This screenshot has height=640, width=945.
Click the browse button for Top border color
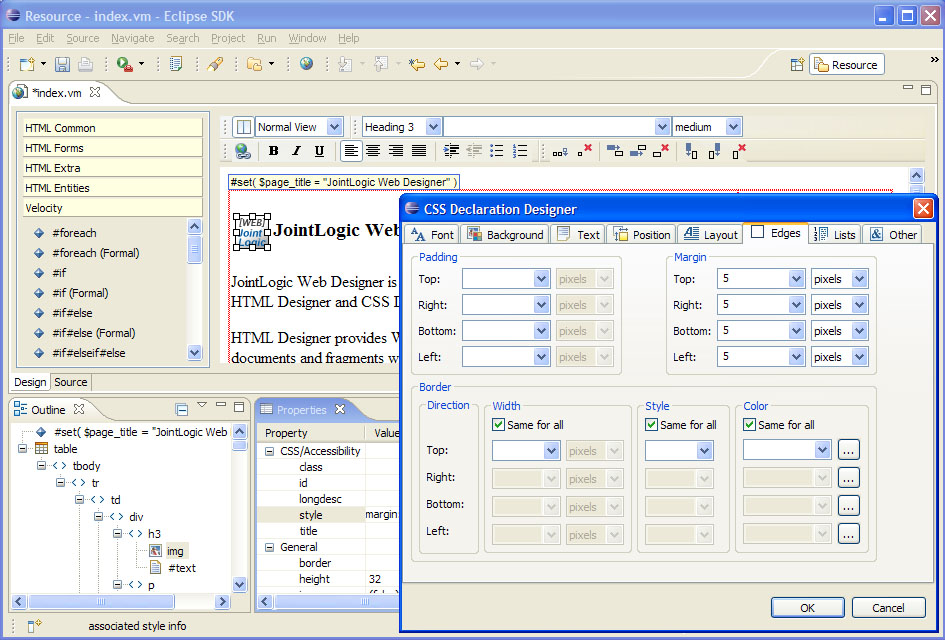tap(848, 450)
